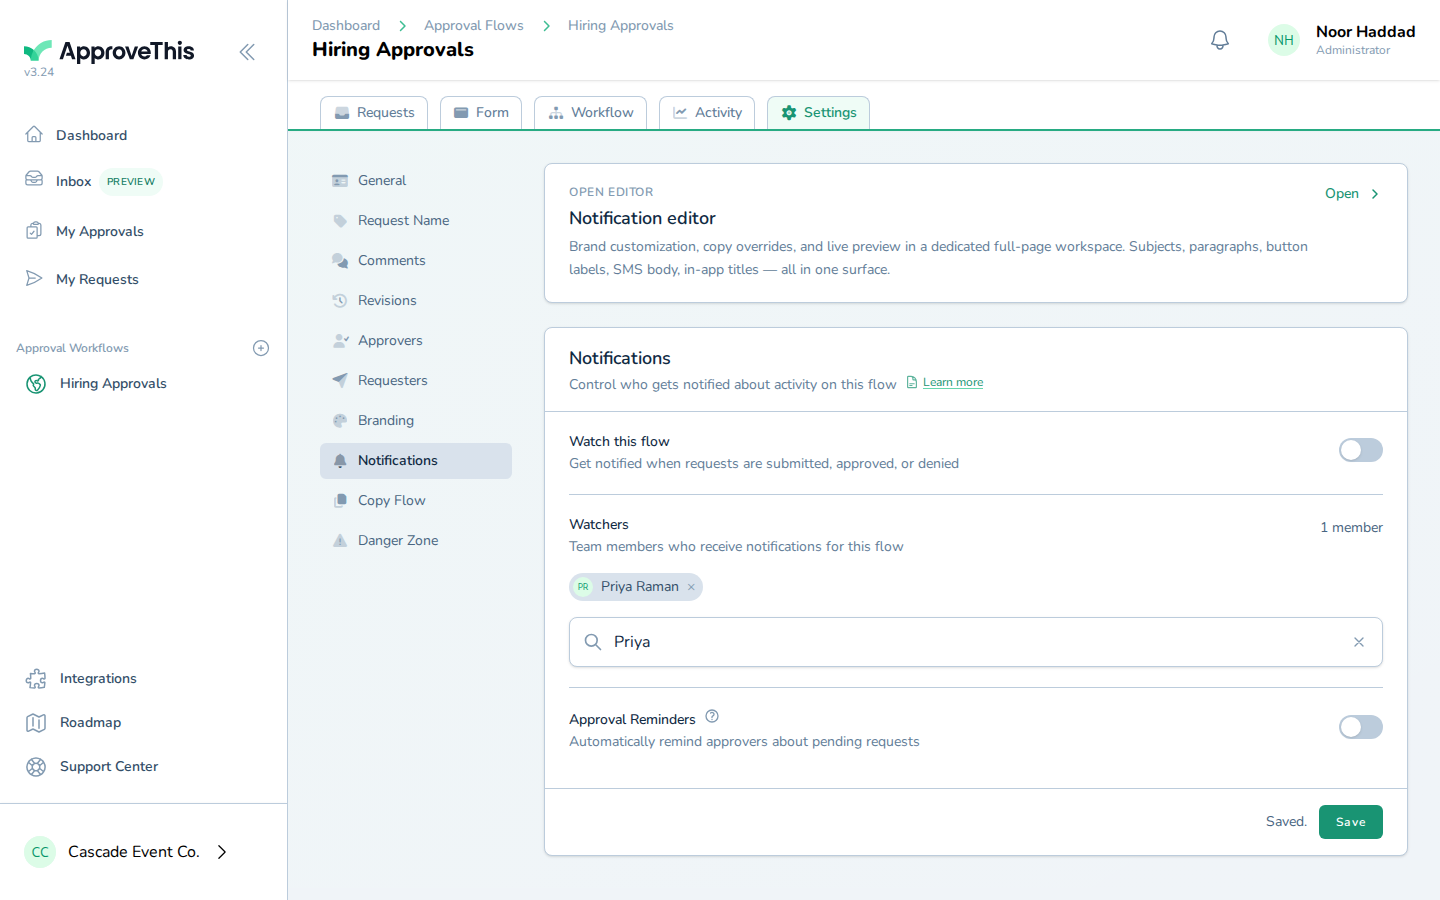This screenshot has width=1440, height=900.
Task: Turn on Approval Reminders toggle
Action: click(1361, 727)
